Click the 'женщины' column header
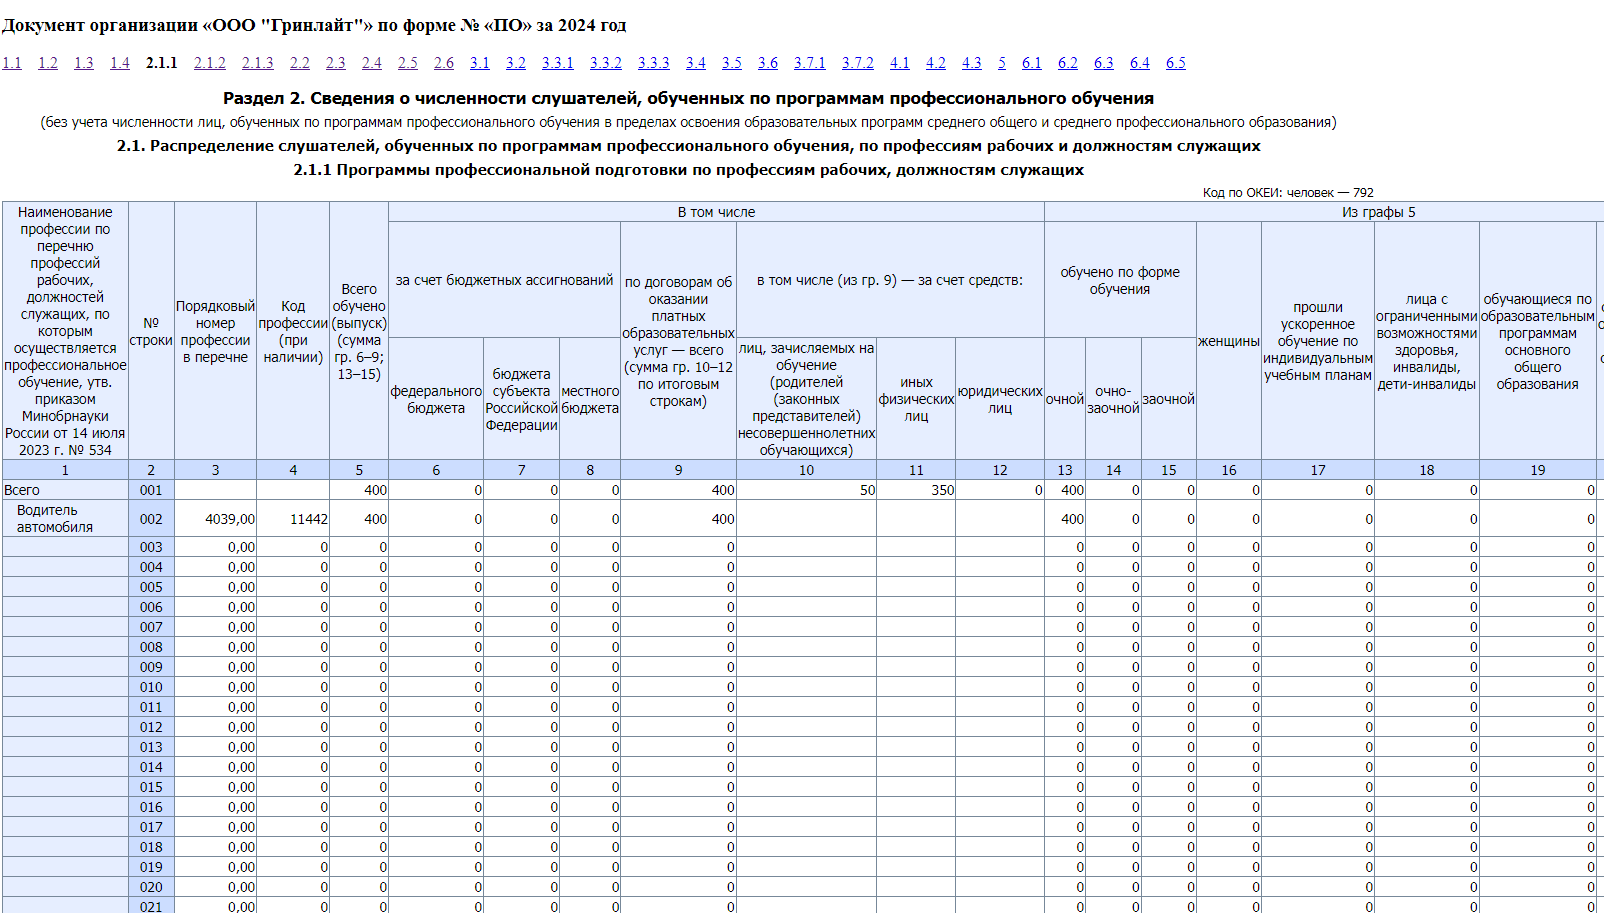Viewport: 1604px width, 913px height. coord(1229,341)
